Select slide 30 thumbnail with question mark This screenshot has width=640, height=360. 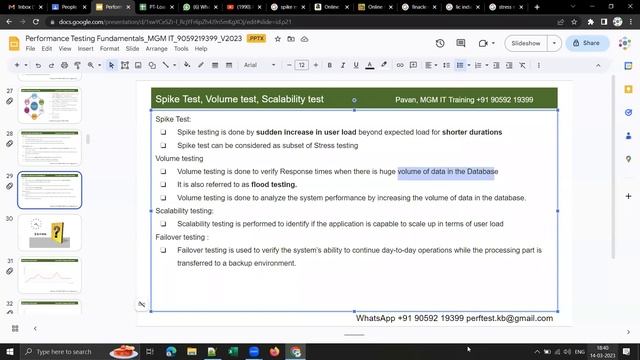pyautogui.click(x=49, y=233)
